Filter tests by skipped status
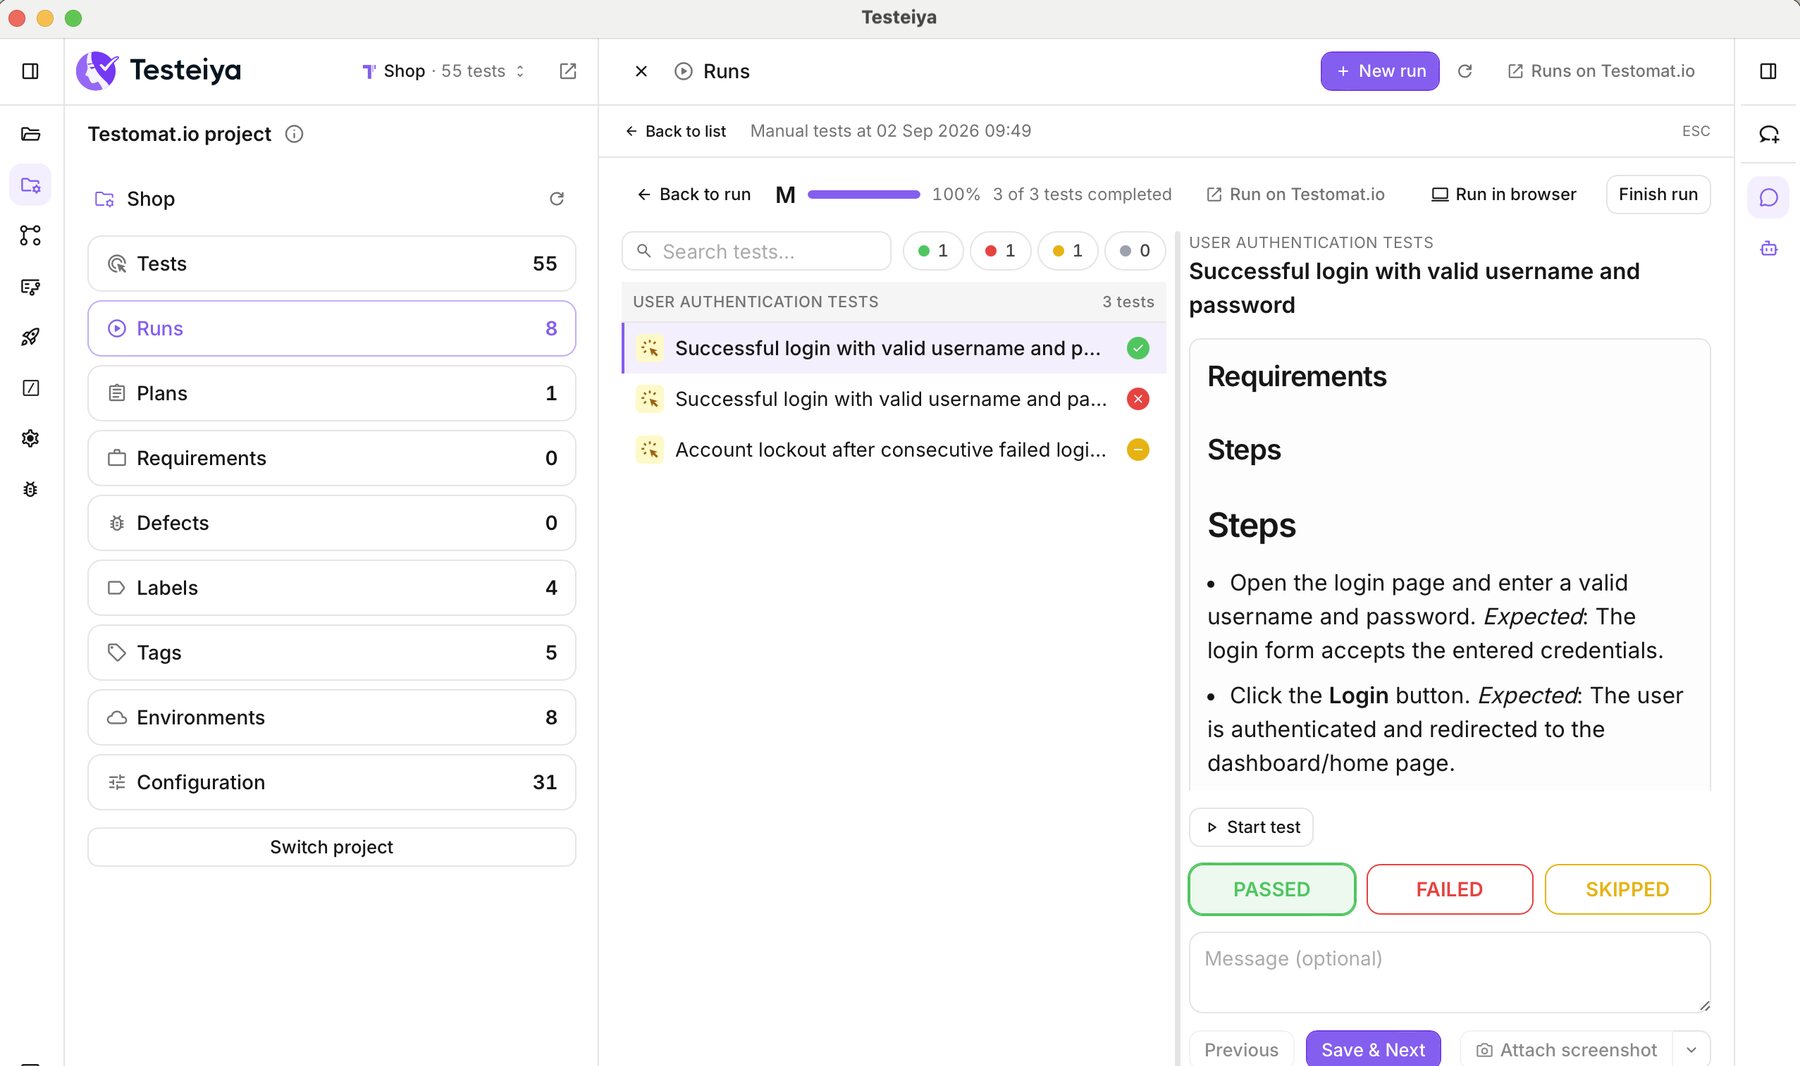Viewport: 1800px width, 1066px height. 1067,251
